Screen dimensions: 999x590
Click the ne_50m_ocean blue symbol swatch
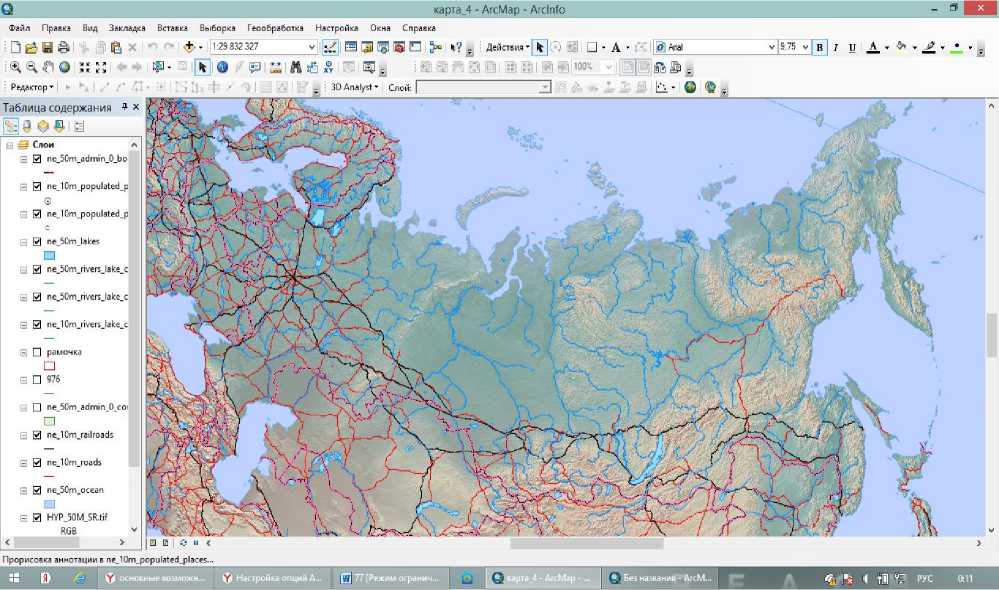[x=49, y=504]
